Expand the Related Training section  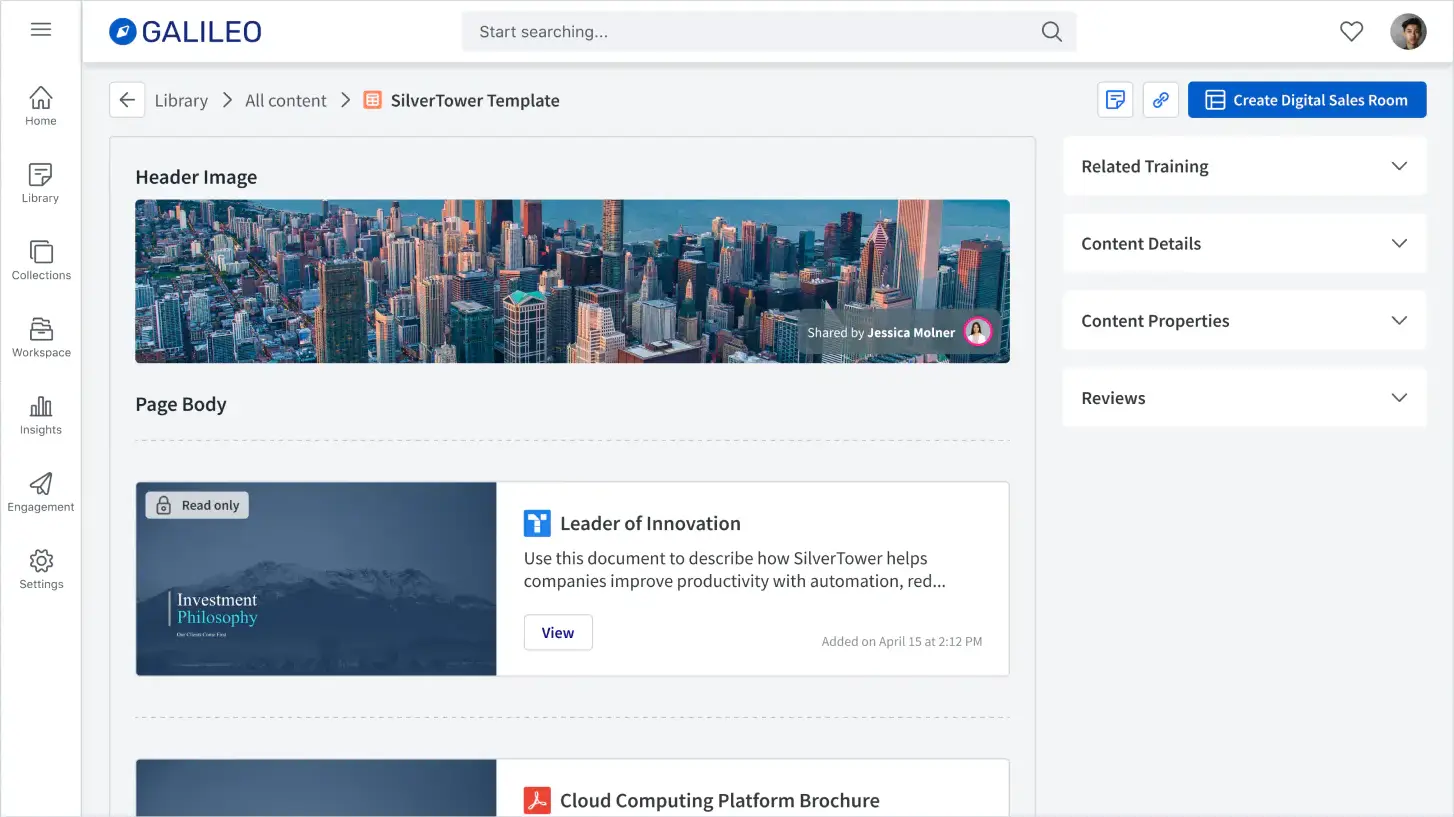click(1244, 166)
